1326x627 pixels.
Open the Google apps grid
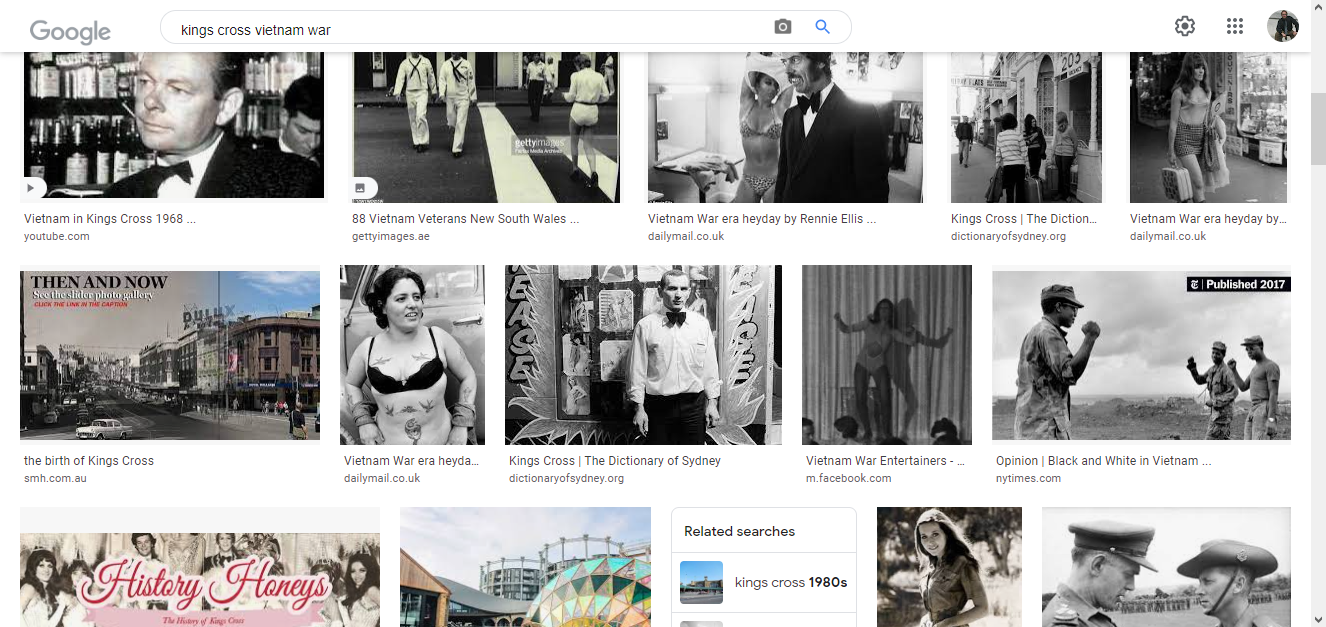[1234, 27]
